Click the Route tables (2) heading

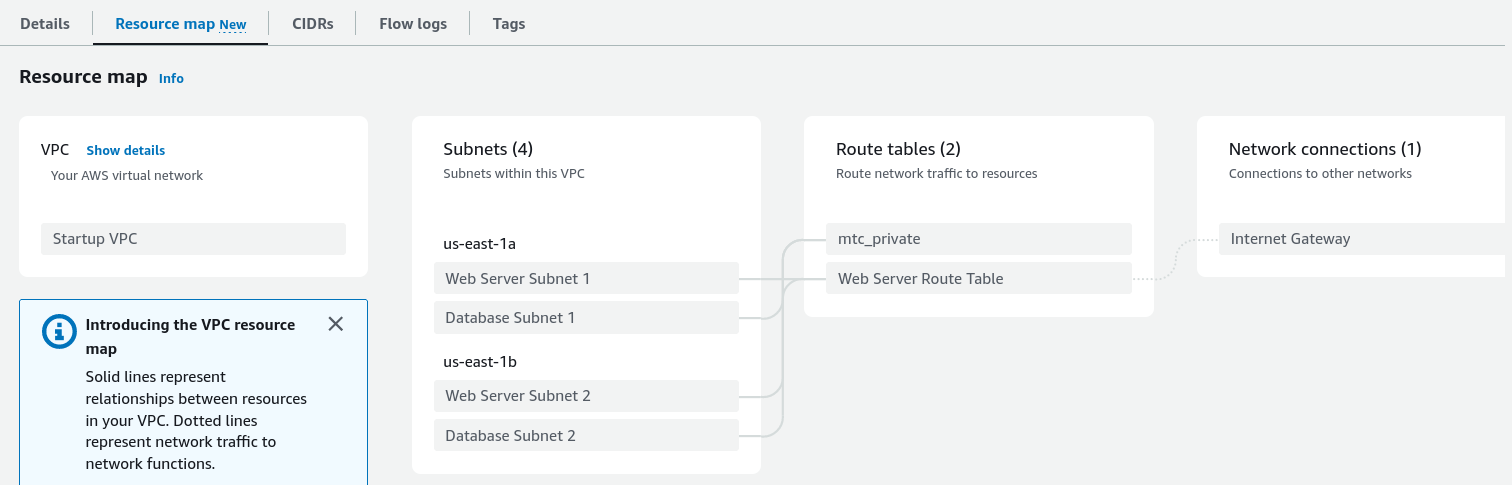(x=898, y=149)
